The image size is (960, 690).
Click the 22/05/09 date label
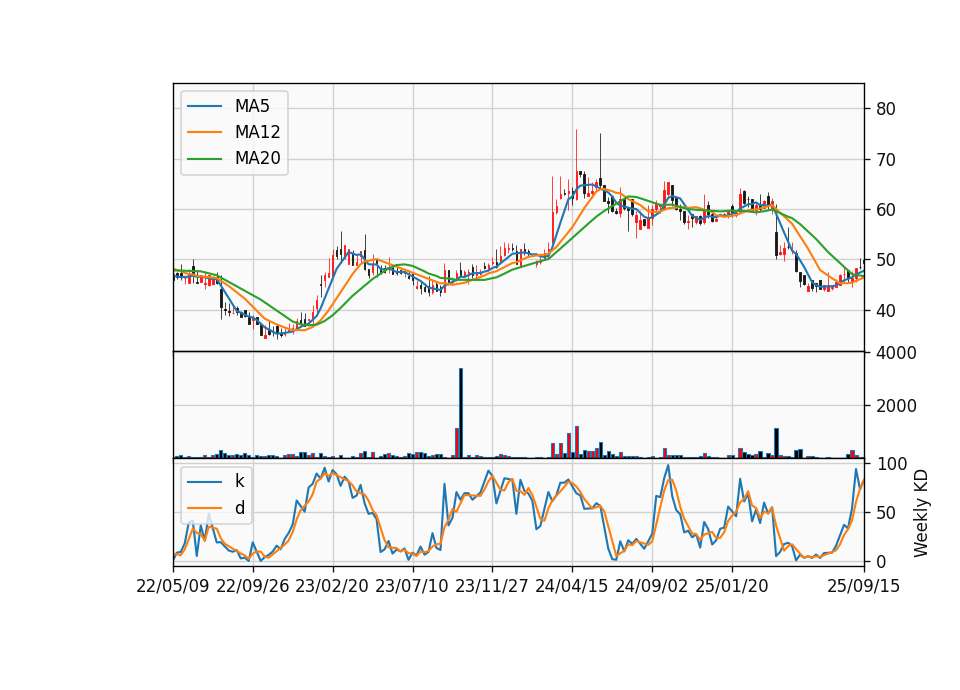(173, 587)
